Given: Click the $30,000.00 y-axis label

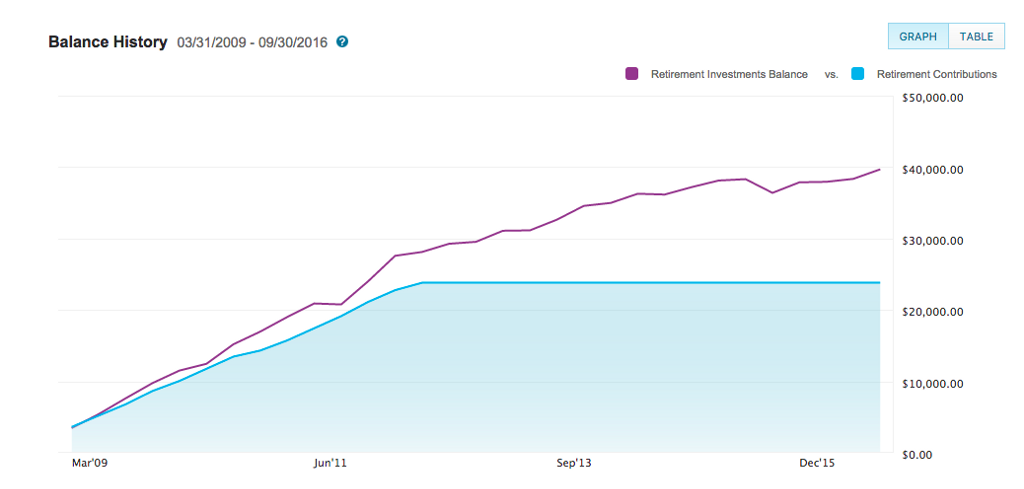Looking at the screenshot, I should pos(932,240).
